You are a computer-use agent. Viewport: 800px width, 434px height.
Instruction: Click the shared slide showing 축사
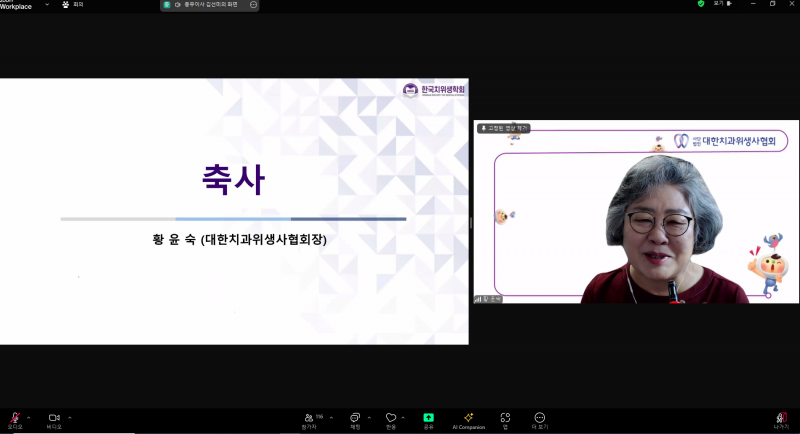click(233, 211)
